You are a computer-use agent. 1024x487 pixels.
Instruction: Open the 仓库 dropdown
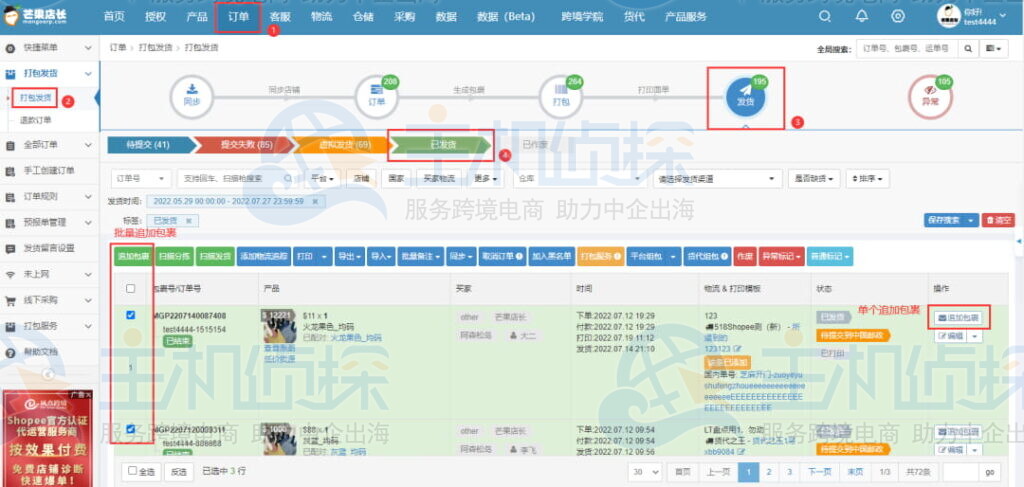click(580, 178)
